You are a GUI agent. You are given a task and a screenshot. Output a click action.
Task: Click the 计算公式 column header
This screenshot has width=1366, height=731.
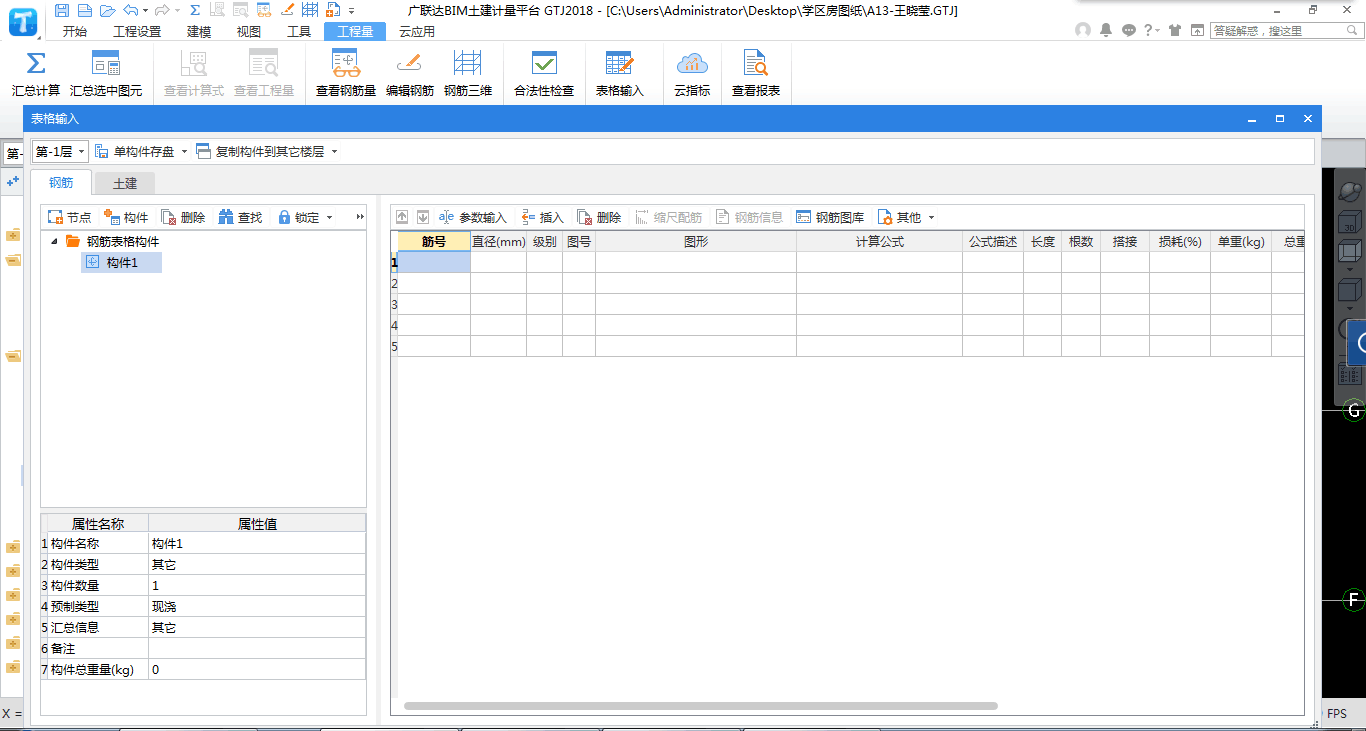point(880,241)
